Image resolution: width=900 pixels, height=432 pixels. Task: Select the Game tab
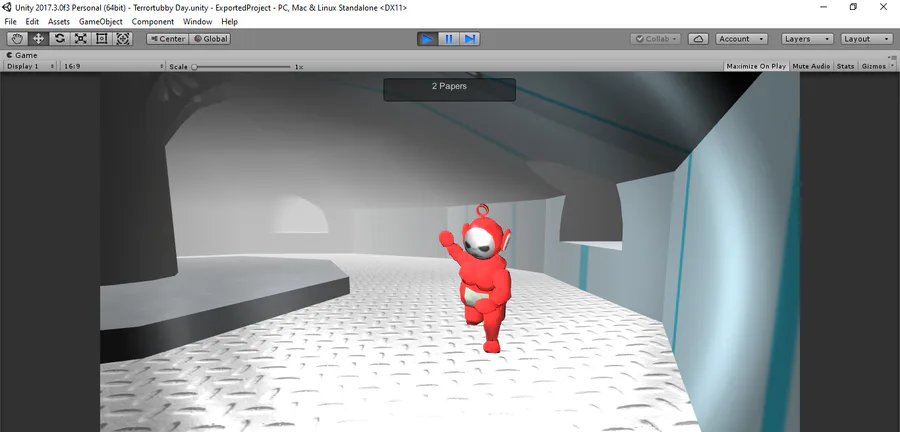coord(22,55)
